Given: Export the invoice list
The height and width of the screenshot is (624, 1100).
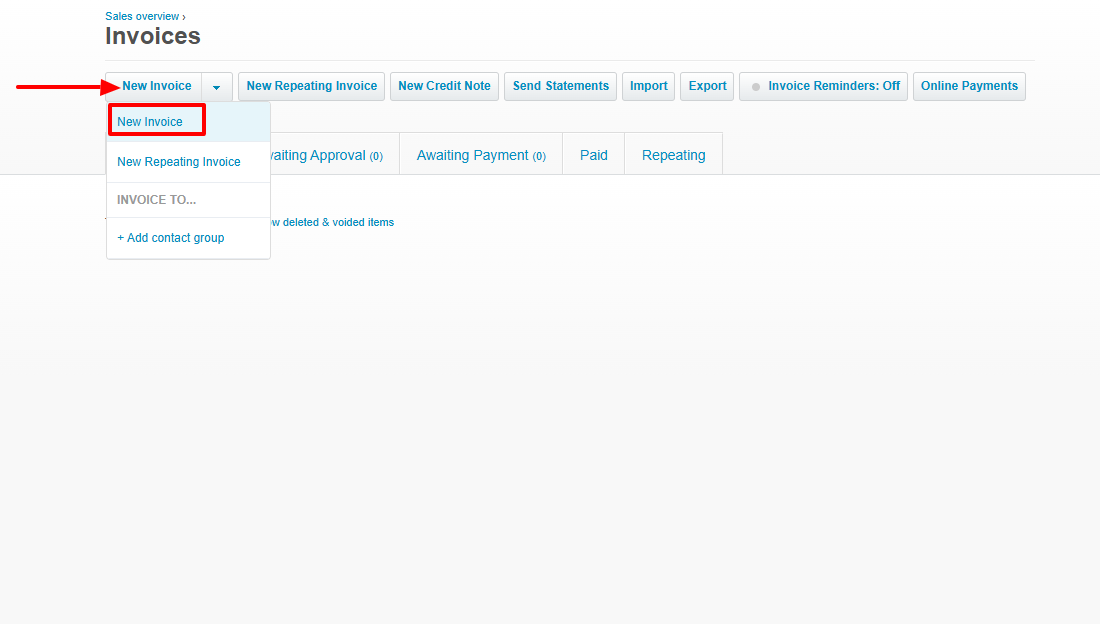Looking at the screenshot, I should (706, 86).
